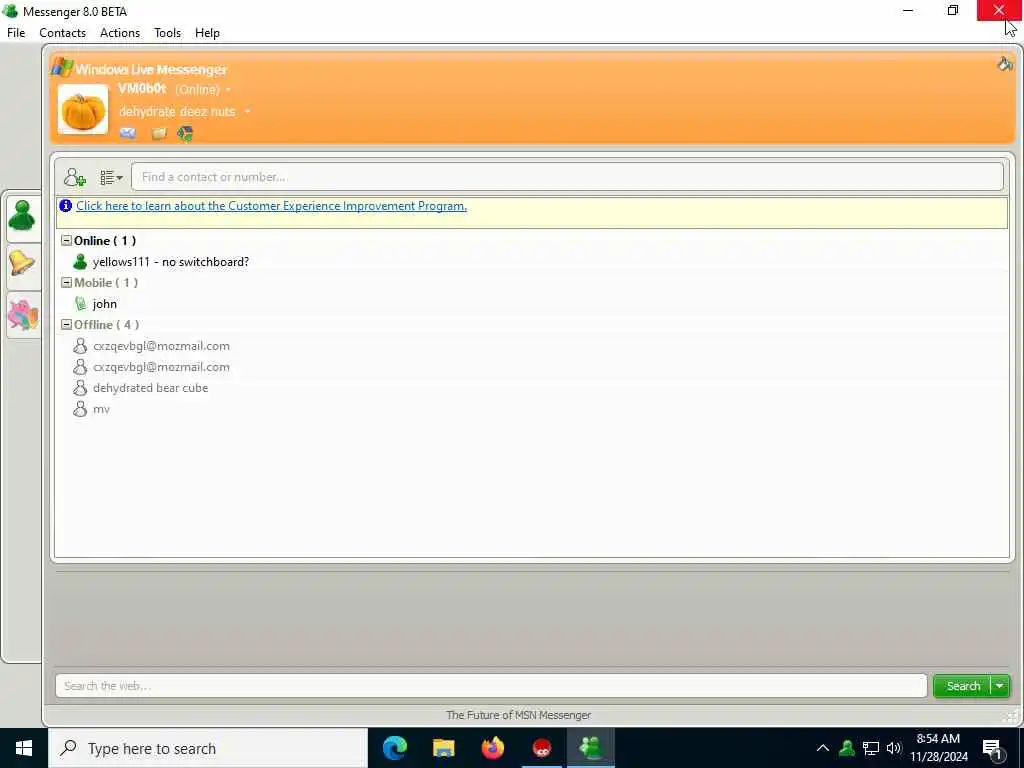Open the Search button dropdown arrow
Viewport: 1024px width, 768px height.
click(x=1000, y=686)
